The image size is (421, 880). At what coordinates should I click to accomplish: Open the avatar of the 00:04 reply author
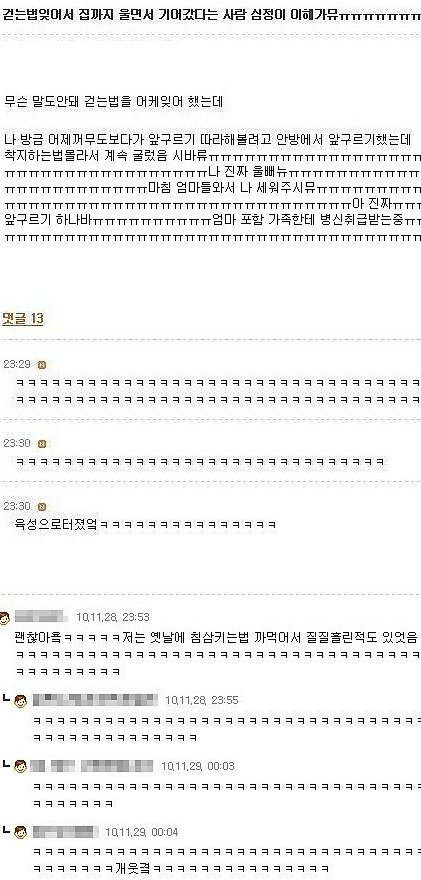point(21,832)
